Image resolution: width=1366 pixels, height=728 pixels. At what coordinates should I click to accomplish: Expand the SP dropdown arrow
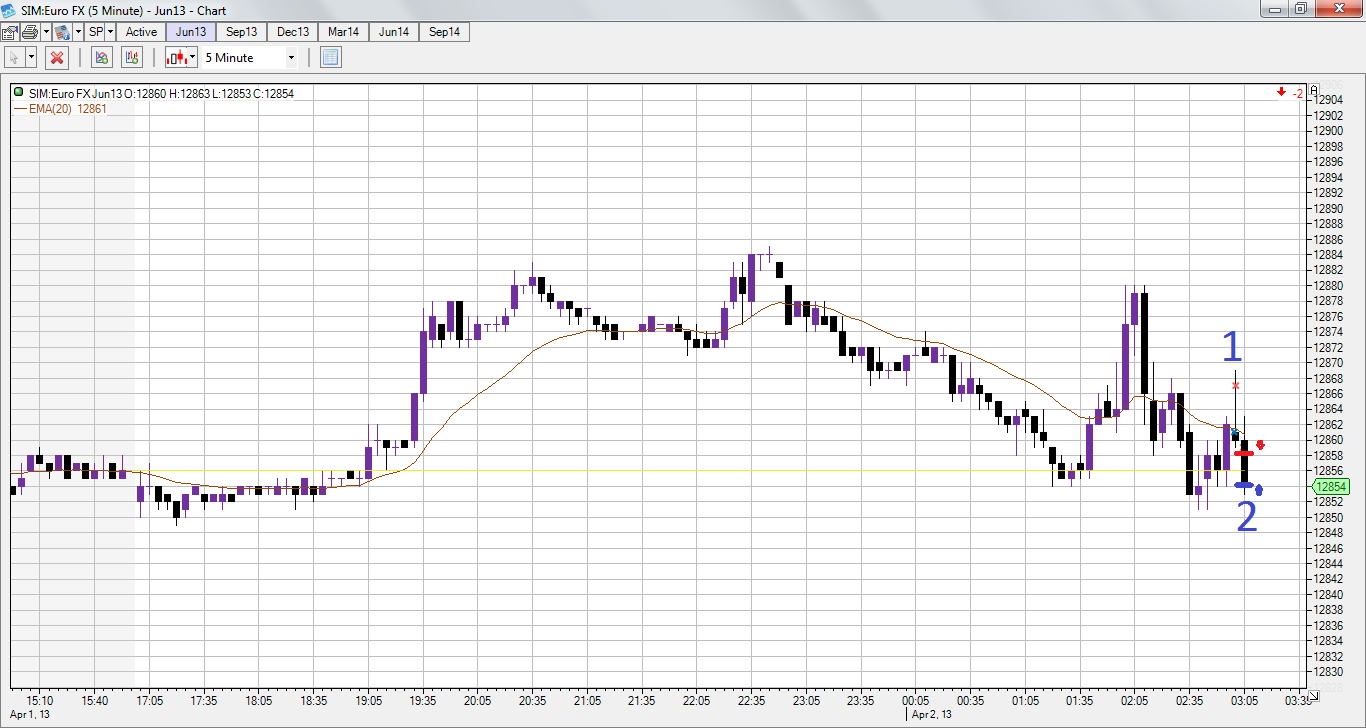tap(111, 32)
